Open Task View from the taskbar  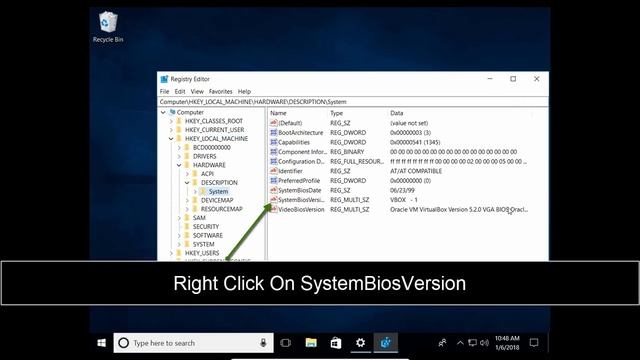(286, 343)
